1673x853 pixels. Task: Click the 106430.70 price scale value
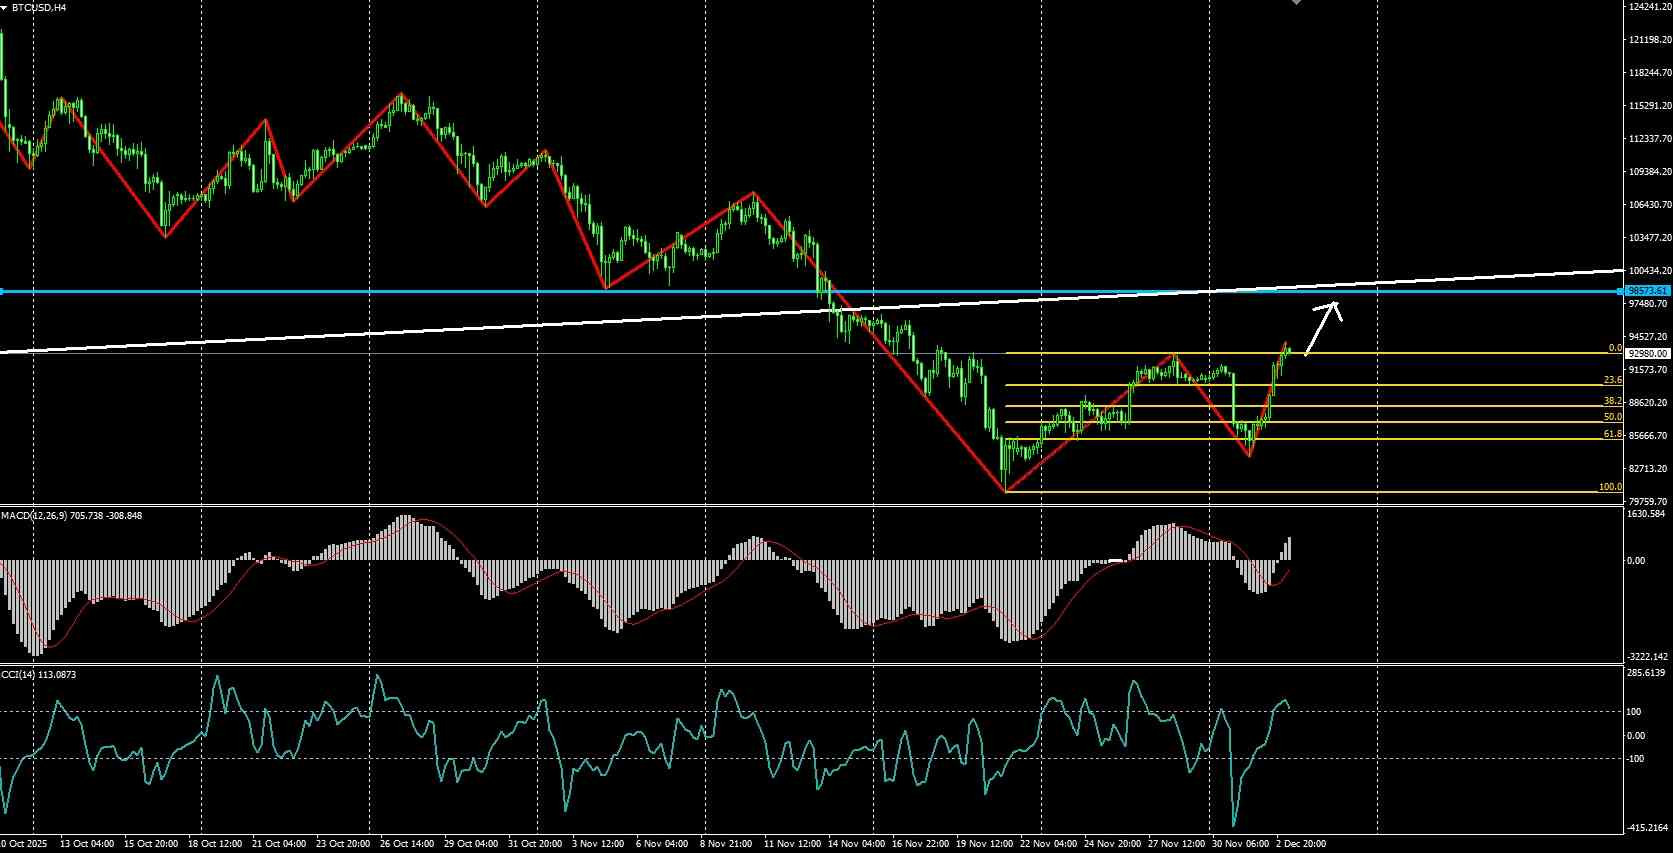(1649, 205)
